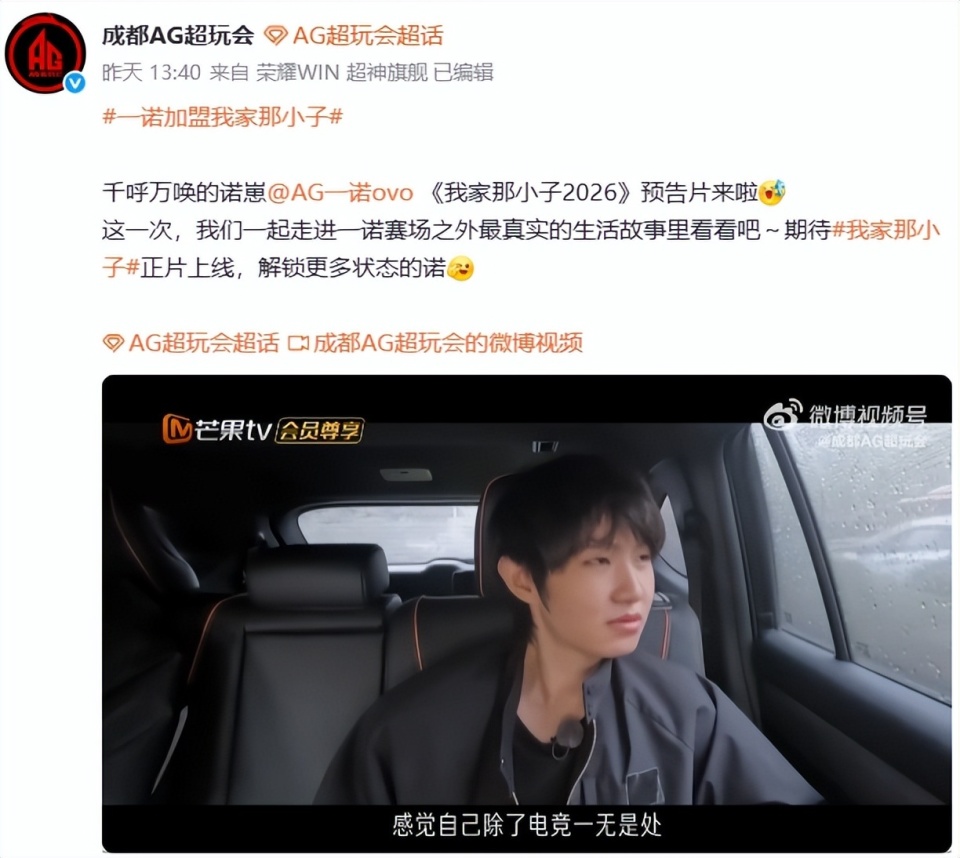The image size is (960, 858).
Task: Click the 昨天 13:40 post timestamp
Action: click(151, 72)
